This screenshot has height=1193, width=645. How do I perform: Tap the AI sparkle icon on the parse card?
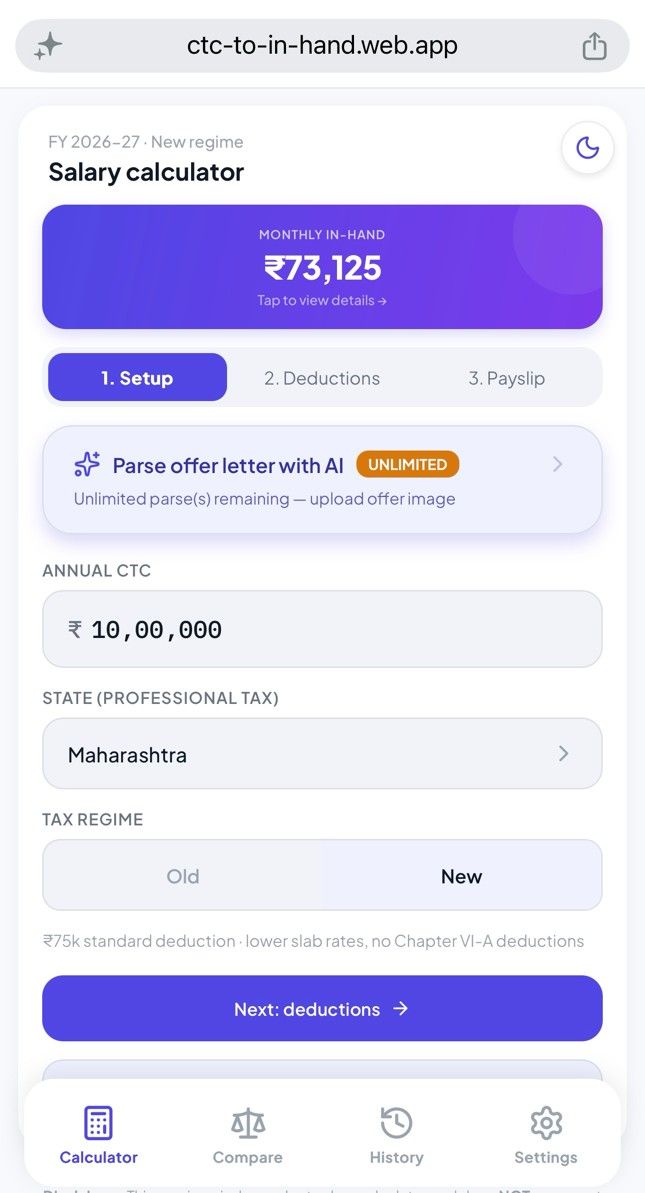tap(87, 464)
